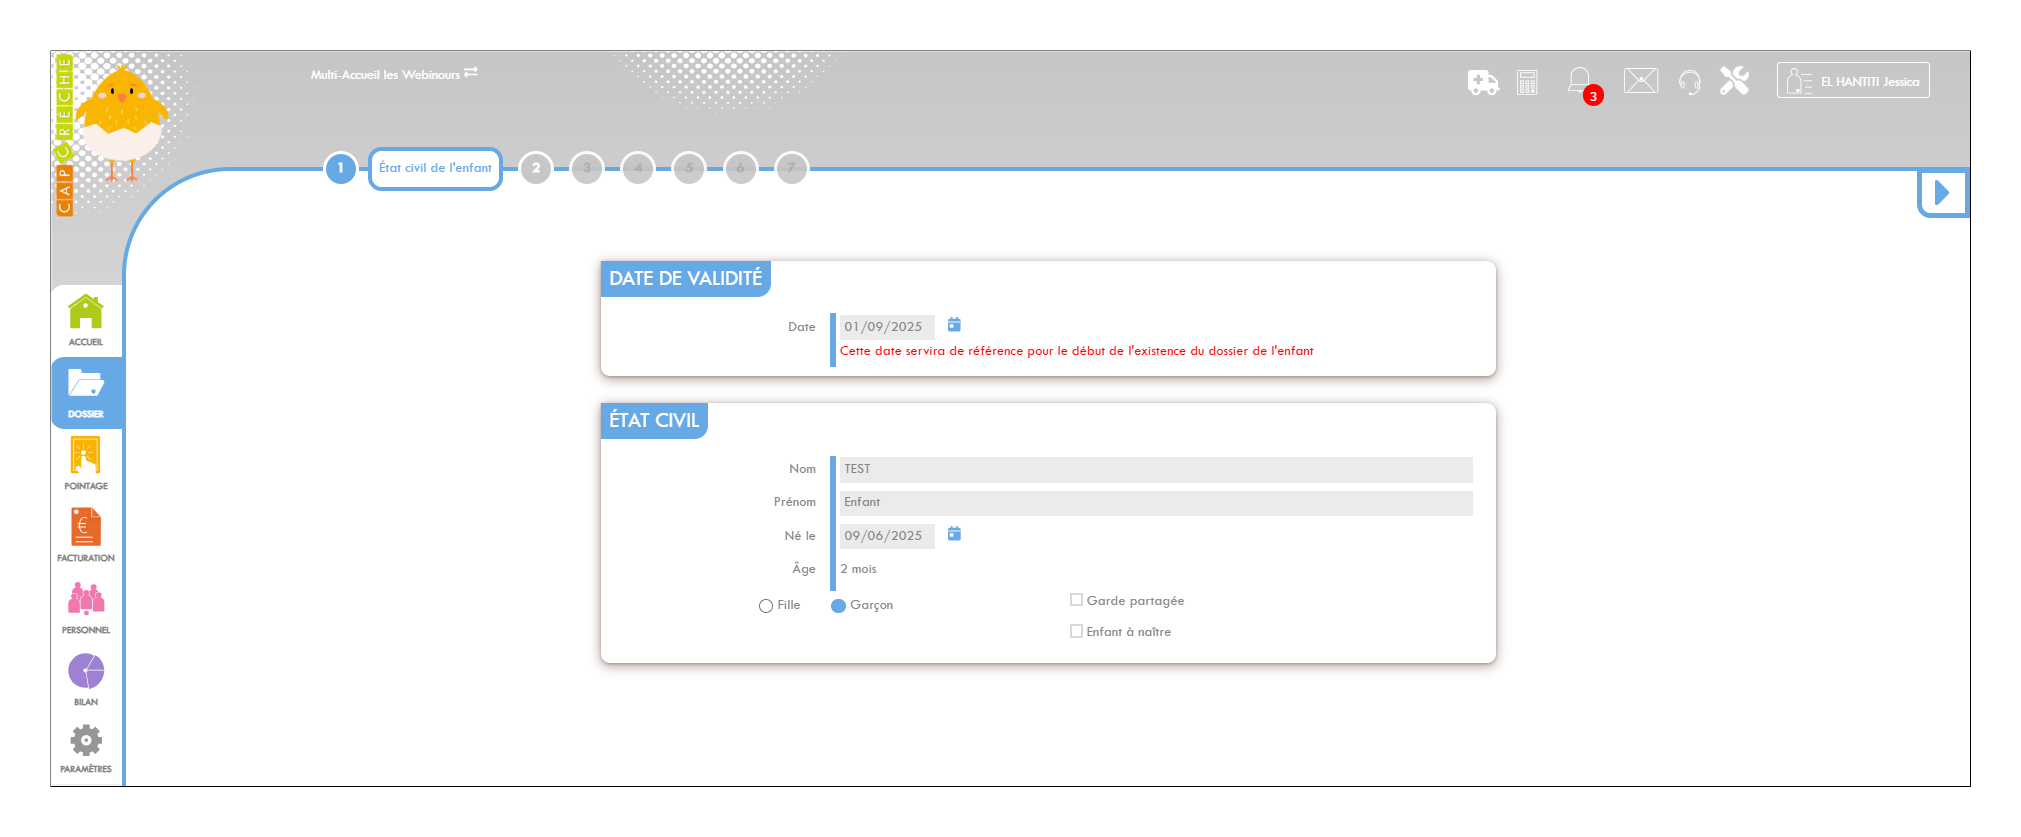Viewport: 2021px width, 837px height.
Task: Open the calculator tool
Action: click(x=1527, y=82)
